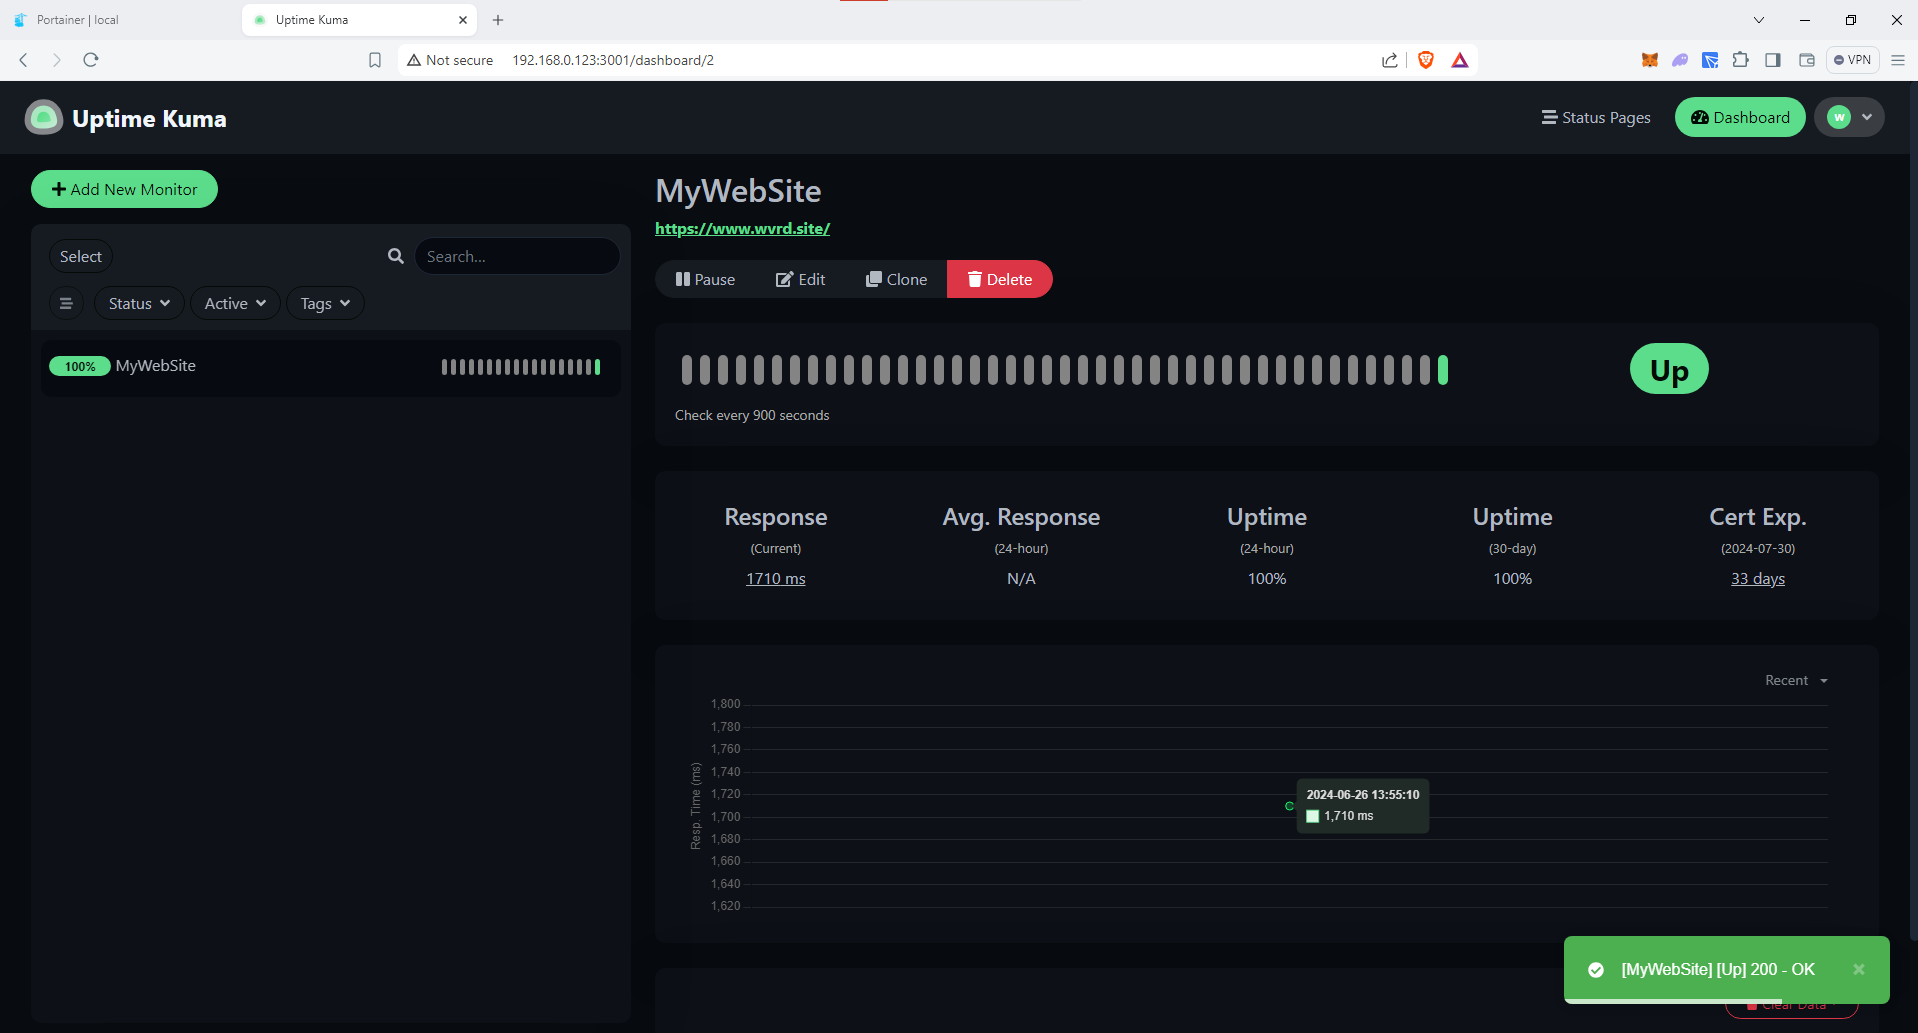Click Add New Monitor button
Viewport: 1918px width, 1033px height.
pyautogui.click(x=124, y=189)
